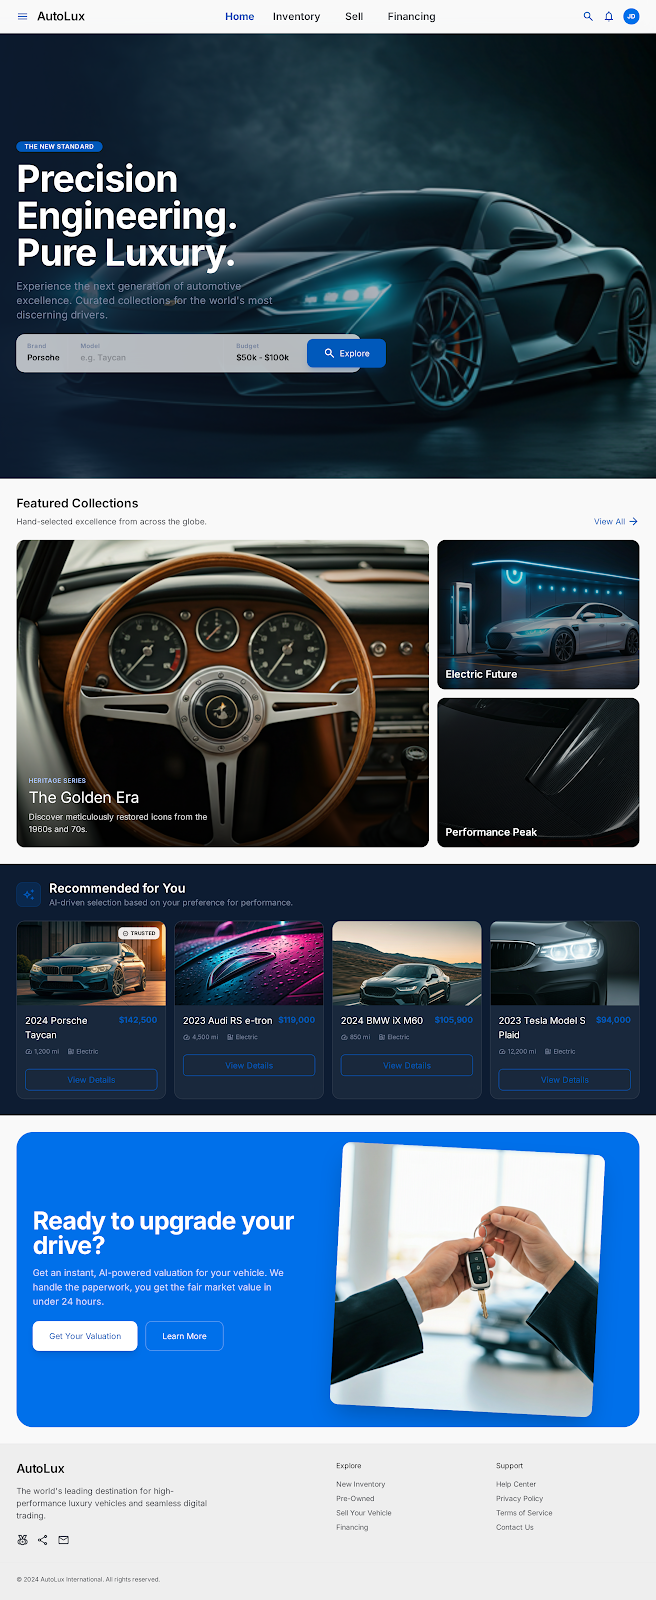Click the Electric fuel icon on Tesla Model S Plaid

coord(548,1051)
